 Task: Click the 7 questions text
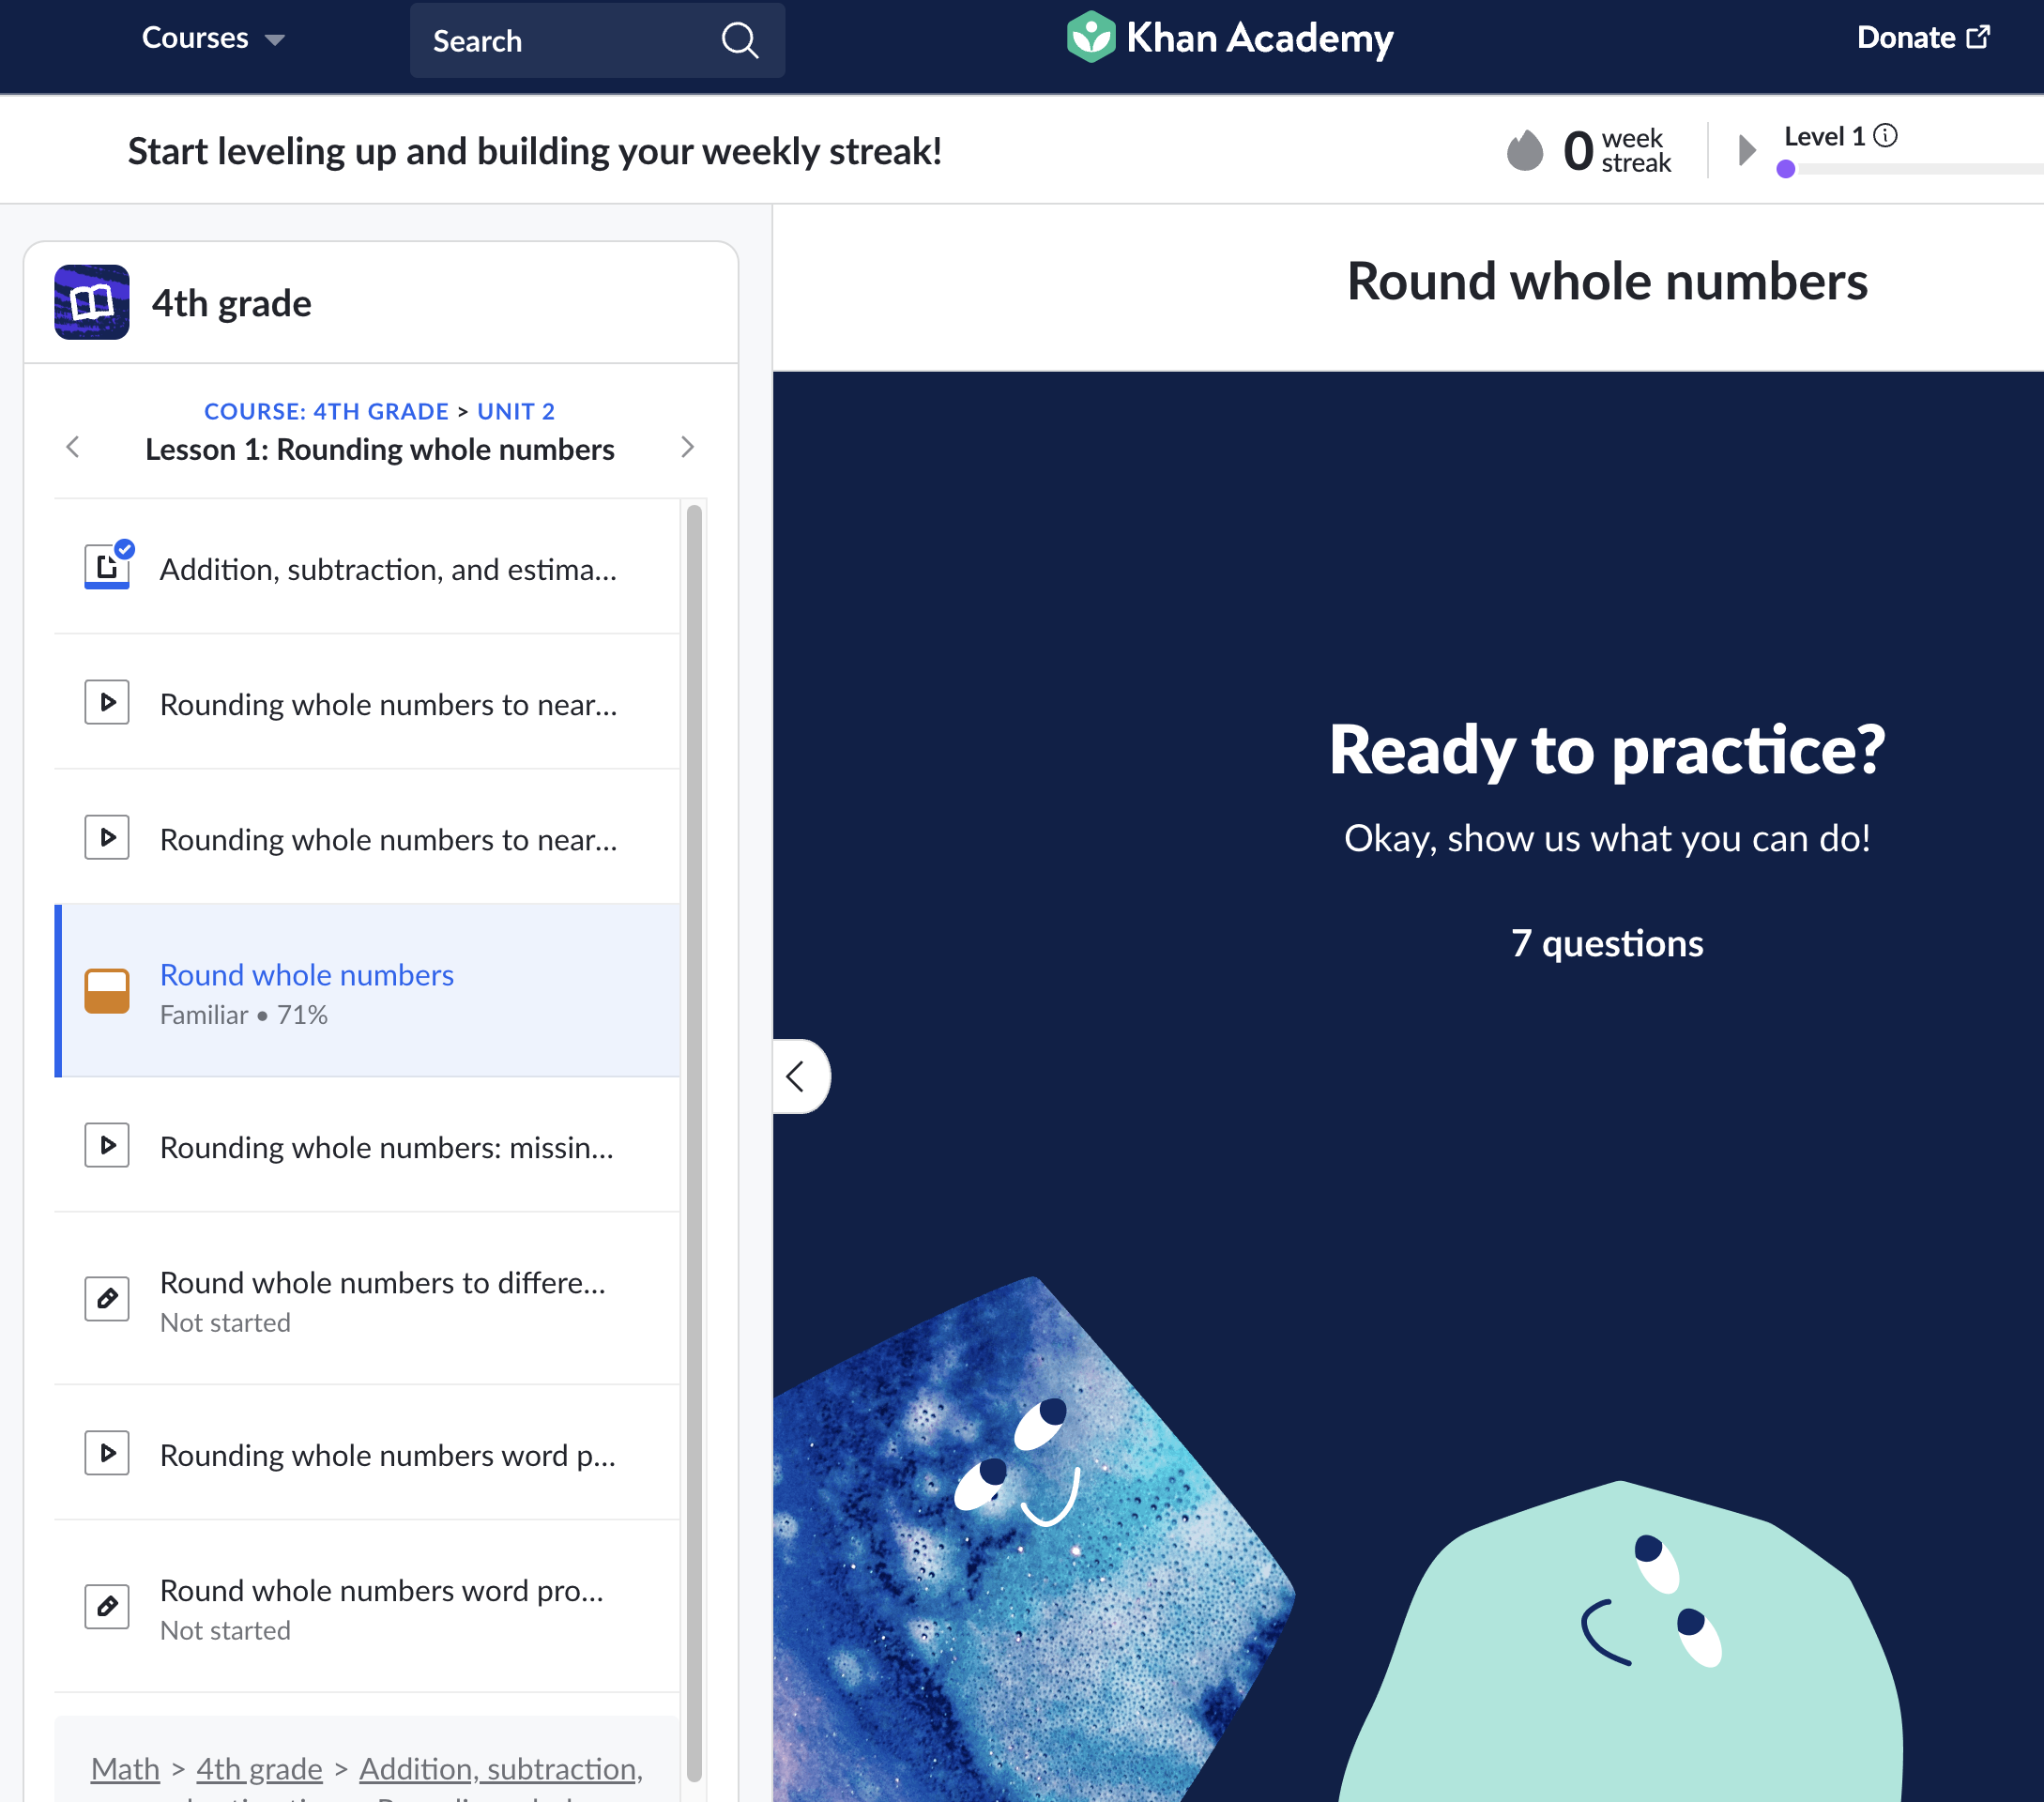point(1607,943)
